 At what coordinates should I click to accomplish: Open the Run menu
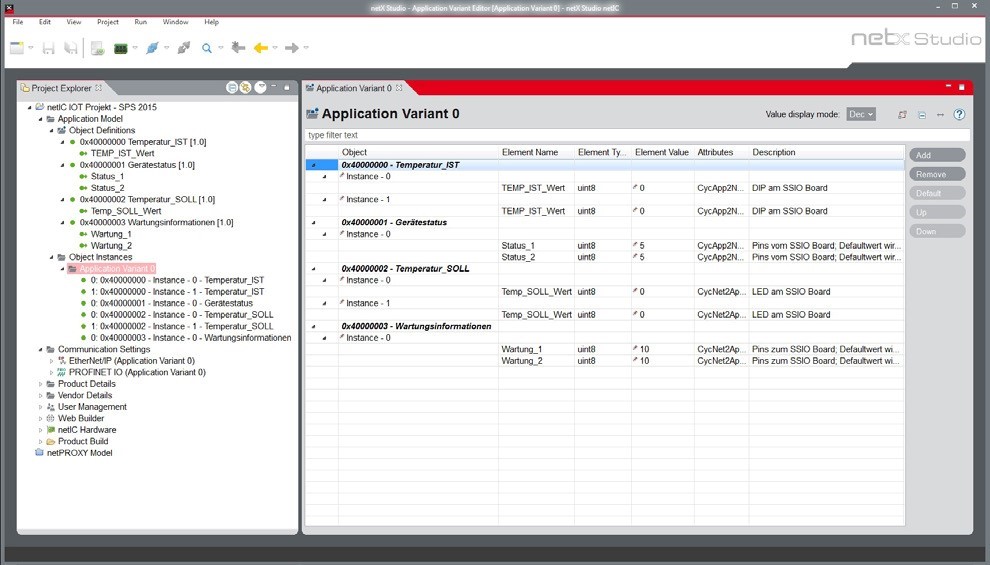[140, 21]
